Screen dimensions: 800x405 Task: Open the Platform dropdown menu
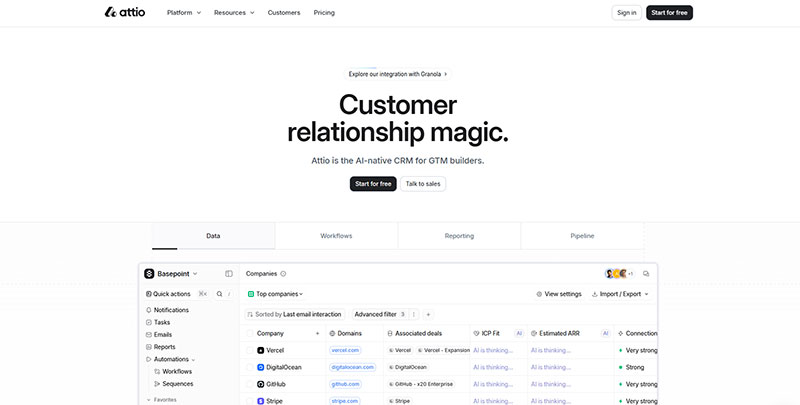pyautogui.click(x=184, y=13)
